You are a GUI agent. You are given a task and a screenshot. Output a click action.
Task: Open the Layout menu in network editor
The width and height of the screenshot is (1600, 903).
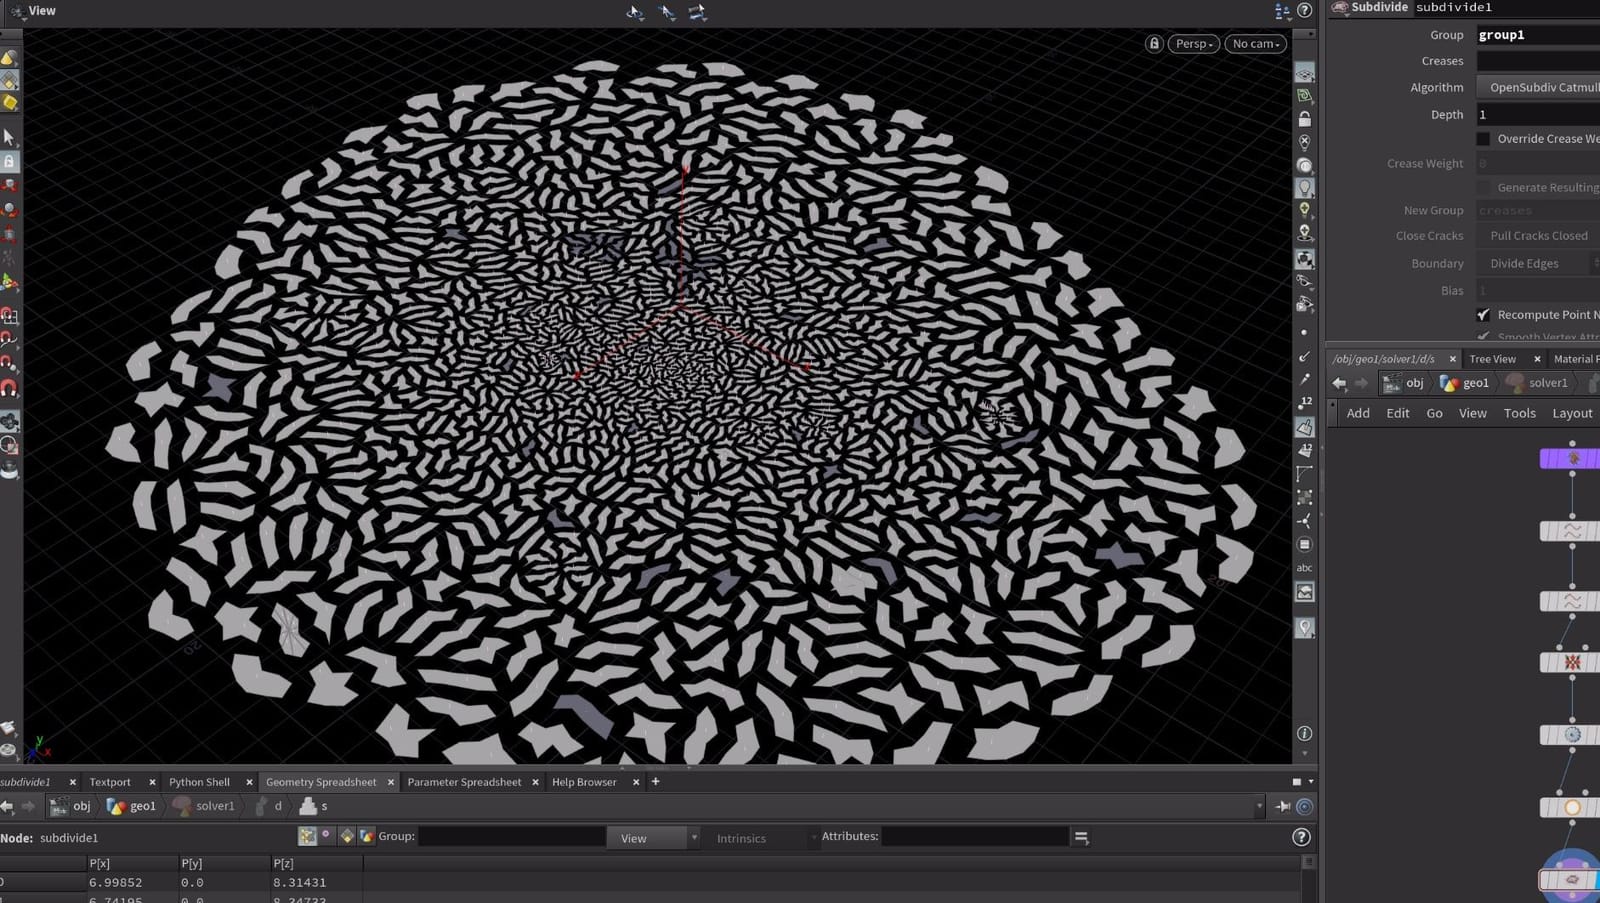[x=1572, y=413]
